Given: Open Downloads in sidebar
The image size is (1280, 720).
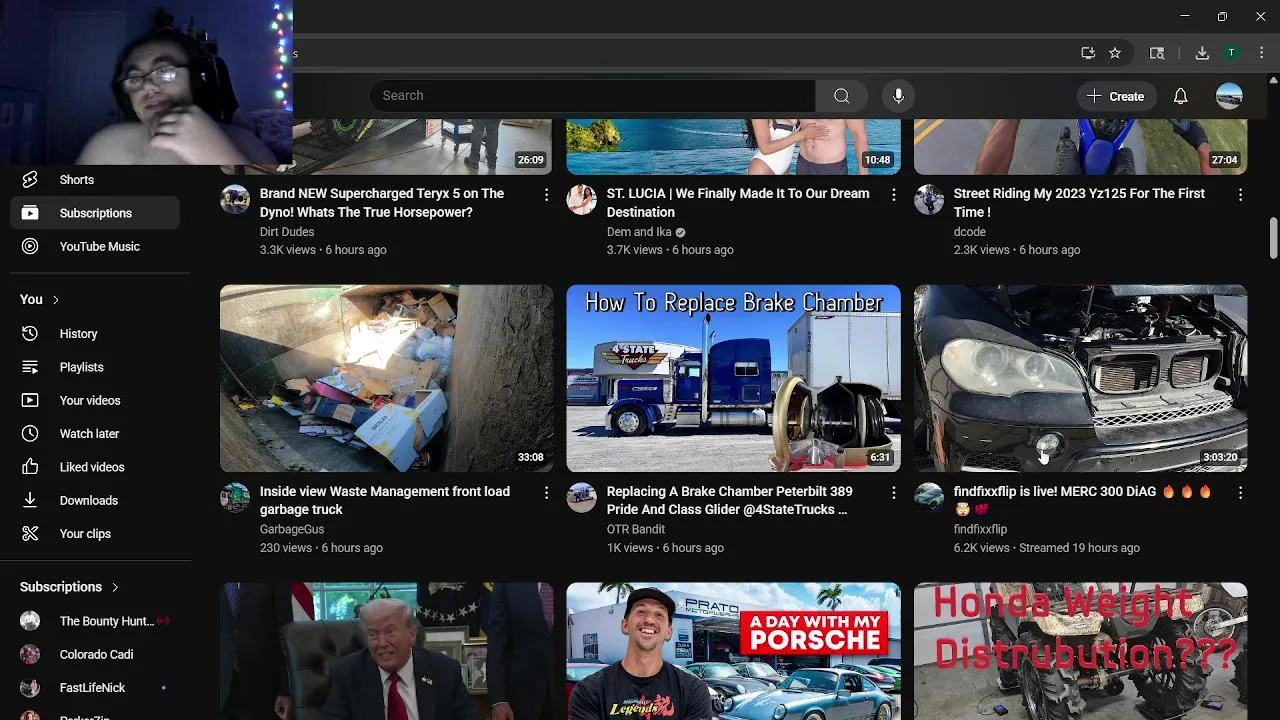Looking at the screenshot, I should [x=95, y=500].
